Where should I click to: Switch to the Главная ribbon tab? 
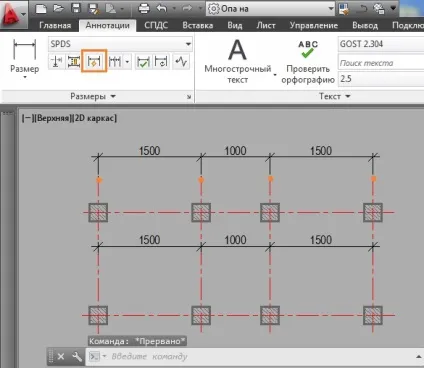tap(55, 25)
